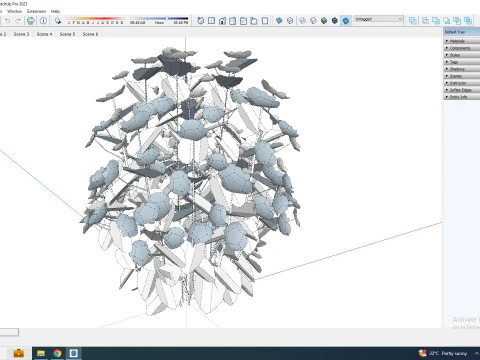The width and height of the screenshot is (480, 360).
Task: Open the Untagged tag dropdown
Action: tap(379, 19)
